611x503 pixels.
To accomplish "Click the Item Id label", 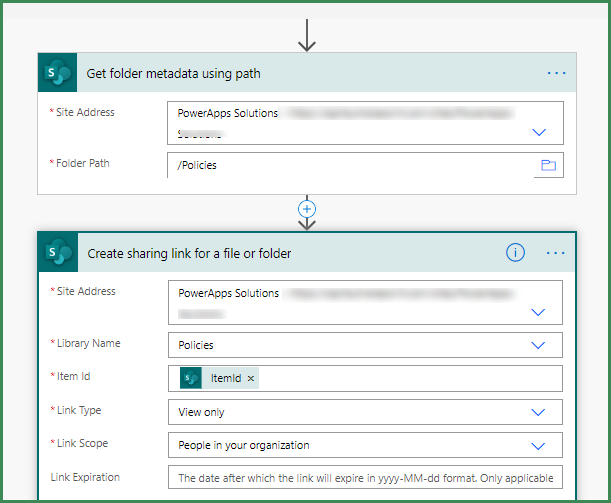I will (73, 376).
